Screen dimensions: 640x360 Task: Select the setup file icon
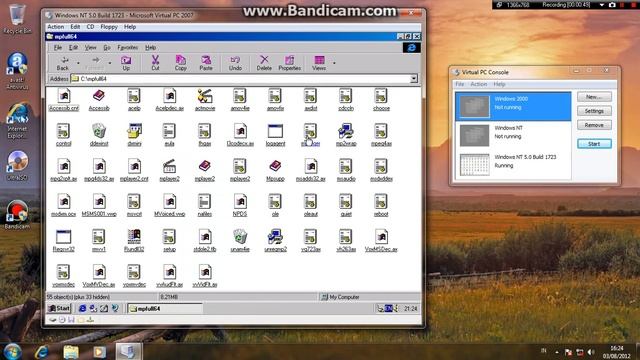(x=169, y=240)
